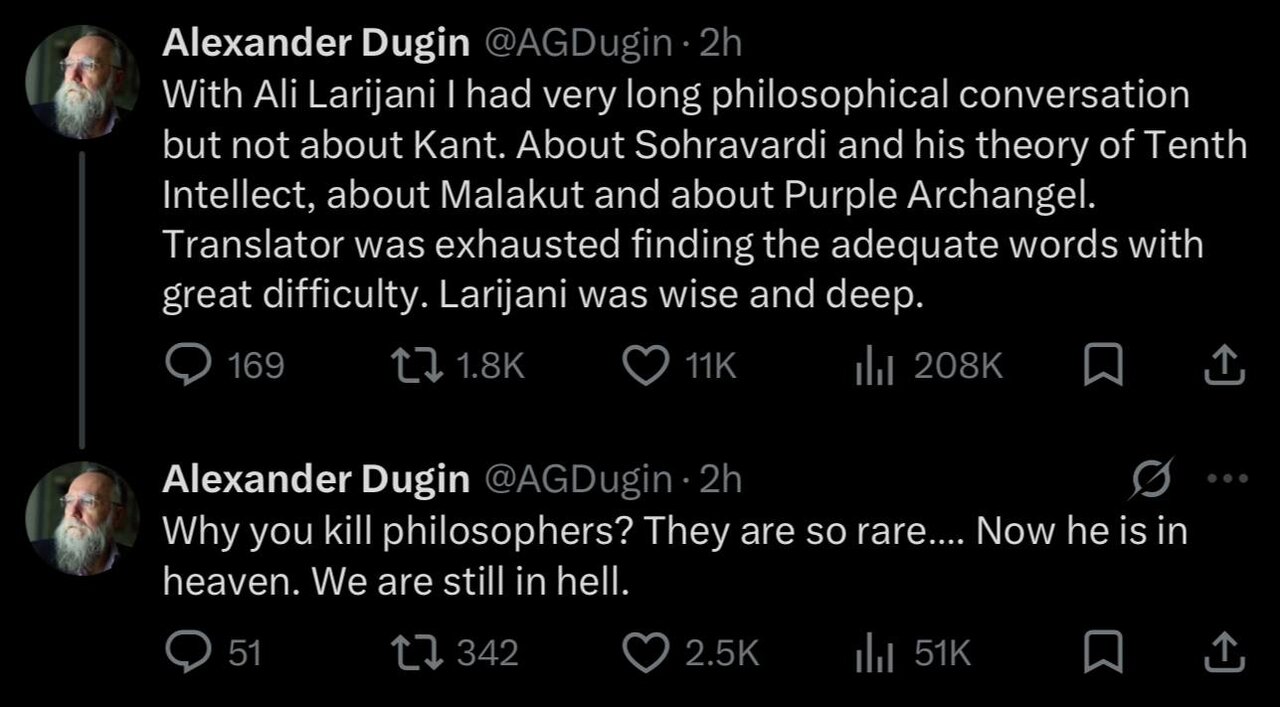This screenshot has width=1280, height=707.
Task: Share the second tweet via upload icon
Action: (1224, 653)
